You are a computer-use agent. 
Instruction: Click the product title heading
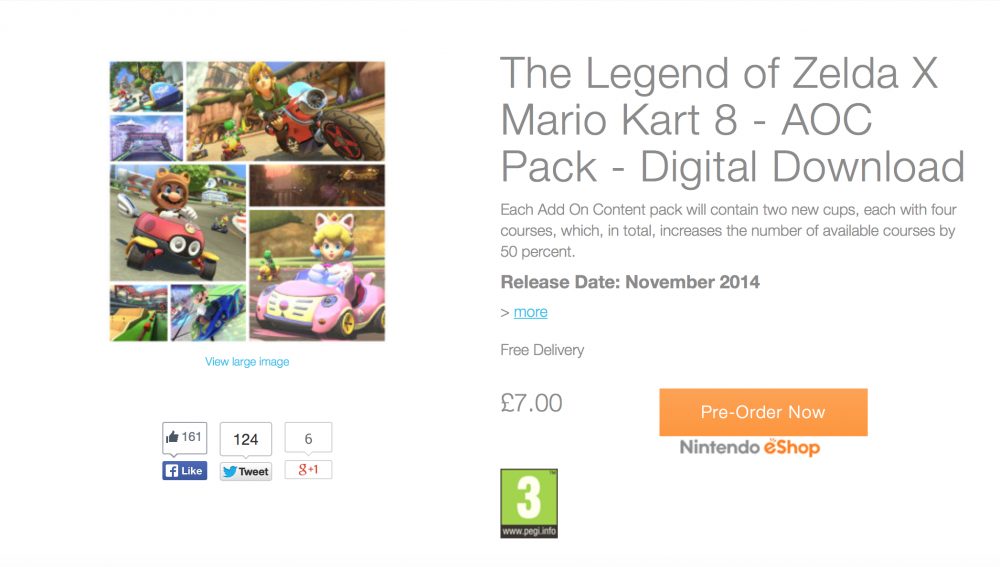click(732, 120)
